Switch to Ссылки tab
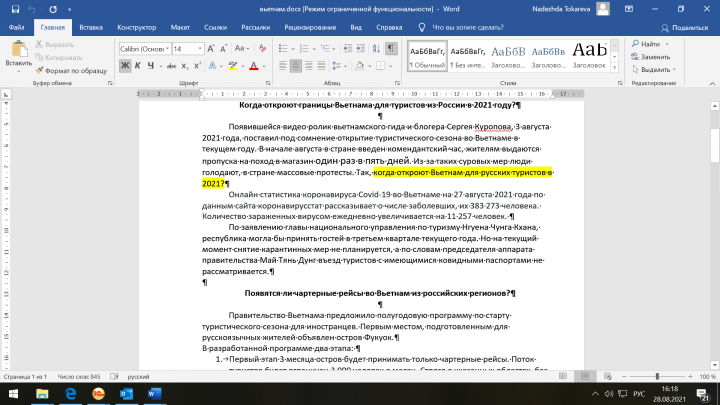This screenshot has height=405, width=720. [215, 28]
